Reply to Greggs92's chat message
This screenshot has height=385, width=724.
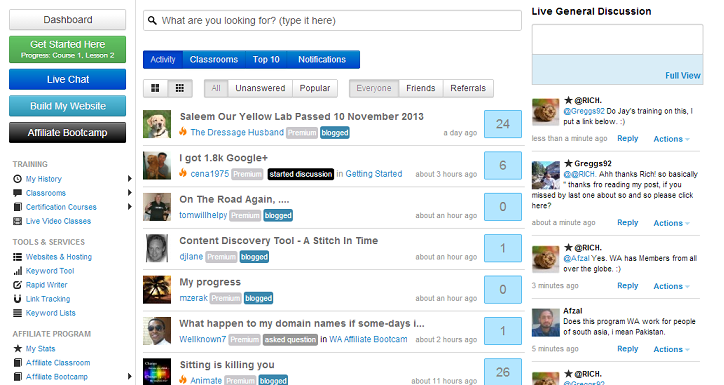[x=627, y=223]
